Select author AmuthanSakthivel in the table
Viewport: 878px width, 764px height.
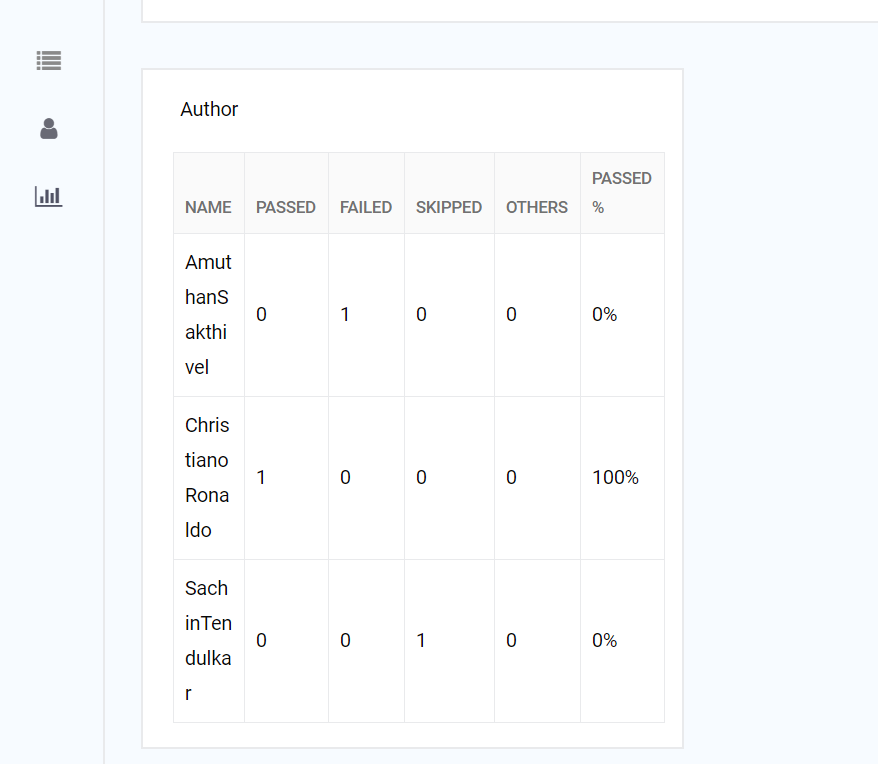click(x=207, y=314)
